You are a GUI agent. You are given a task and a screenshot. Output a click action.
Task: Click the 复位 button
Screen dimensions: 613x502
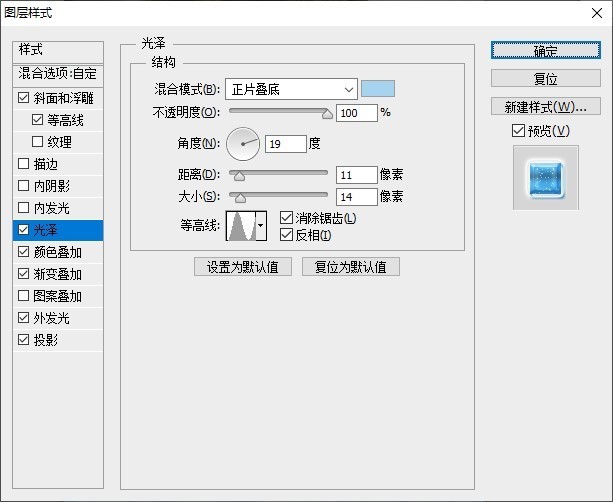tap(545, 79)
